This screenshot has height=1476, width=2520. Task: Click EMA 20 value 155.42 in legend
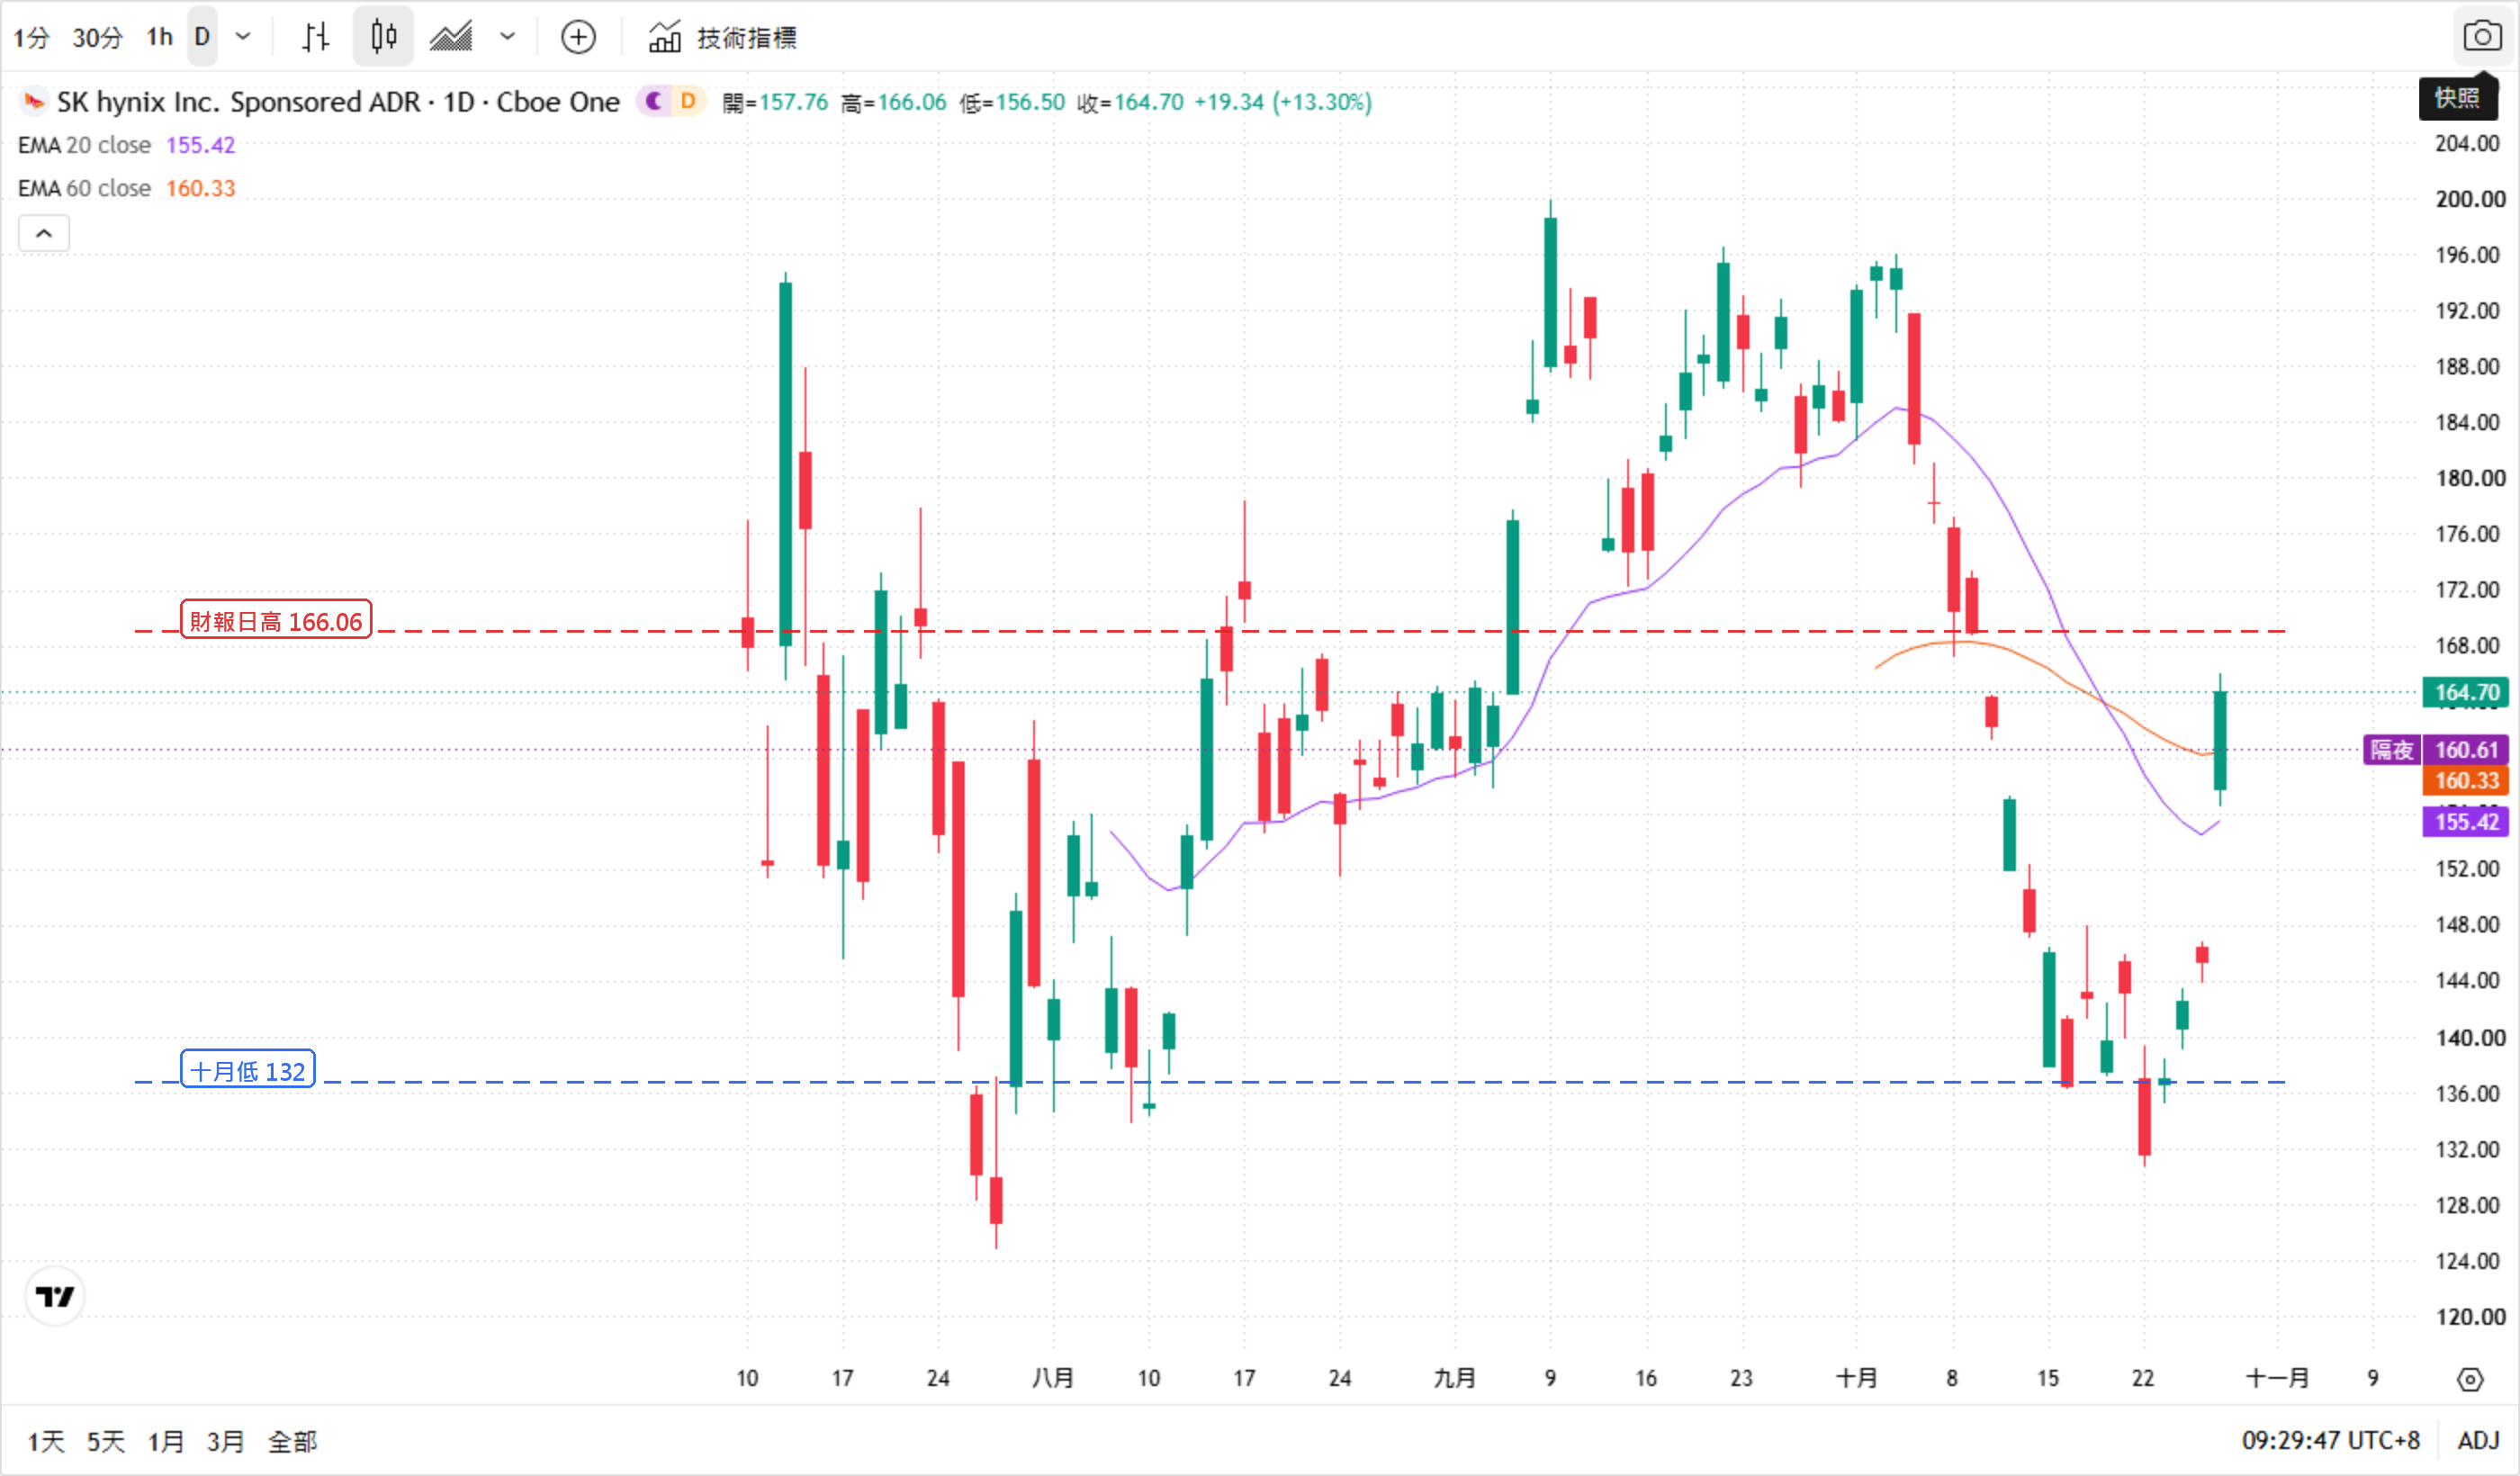(x=200, y=145)
